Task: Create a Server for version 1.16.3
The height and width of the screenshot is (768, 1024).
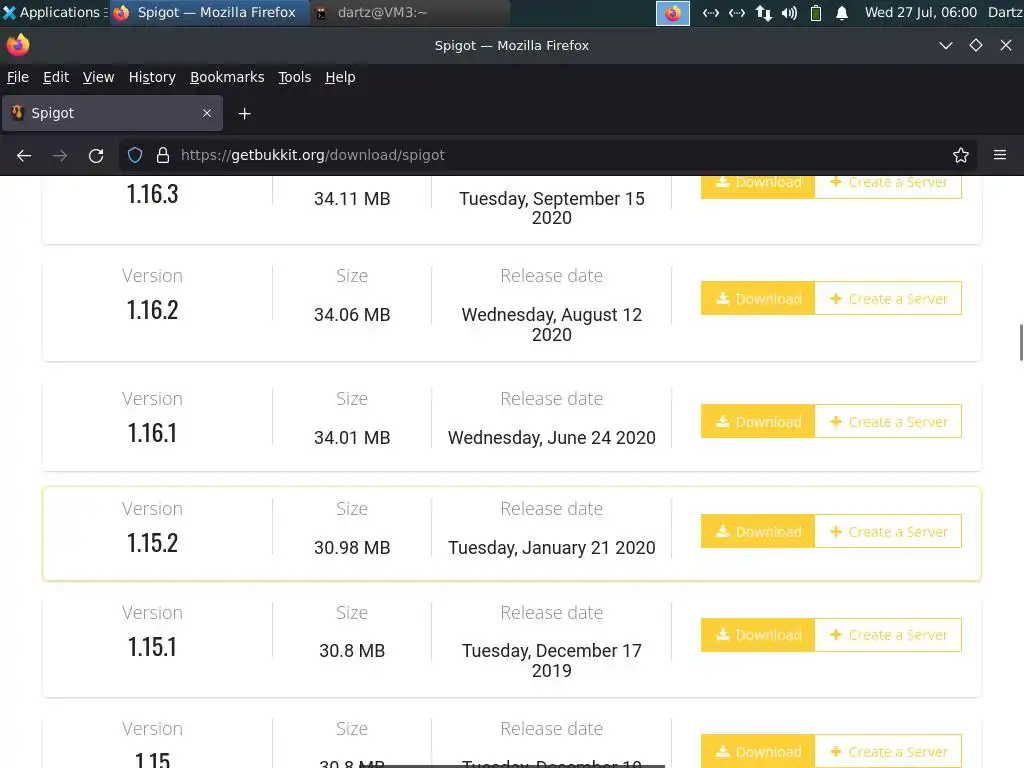Action: point(888,186)
